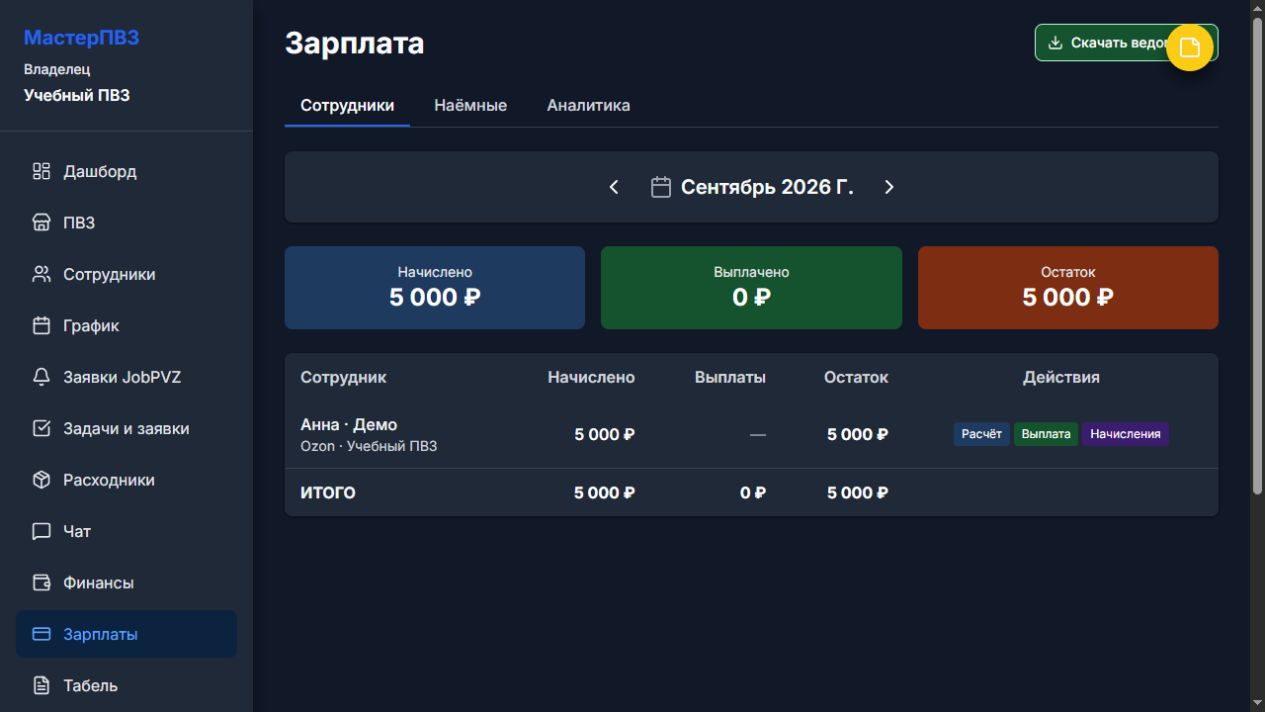Viewport: 1265px width, 712px height.
Task: Click the blue Начислено summary card
Action: tap(435, 288)
